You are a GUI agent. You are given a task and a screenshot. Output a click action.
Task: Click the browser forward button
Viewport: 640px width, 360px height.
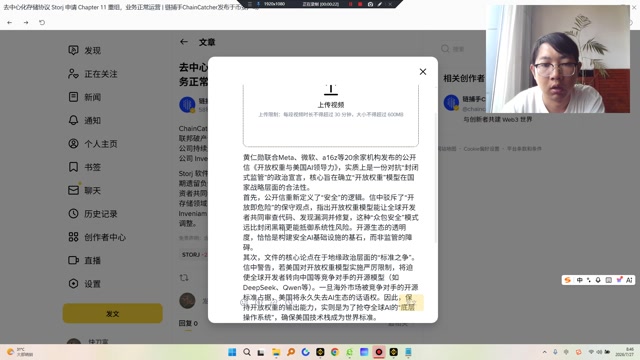[26, 22]
